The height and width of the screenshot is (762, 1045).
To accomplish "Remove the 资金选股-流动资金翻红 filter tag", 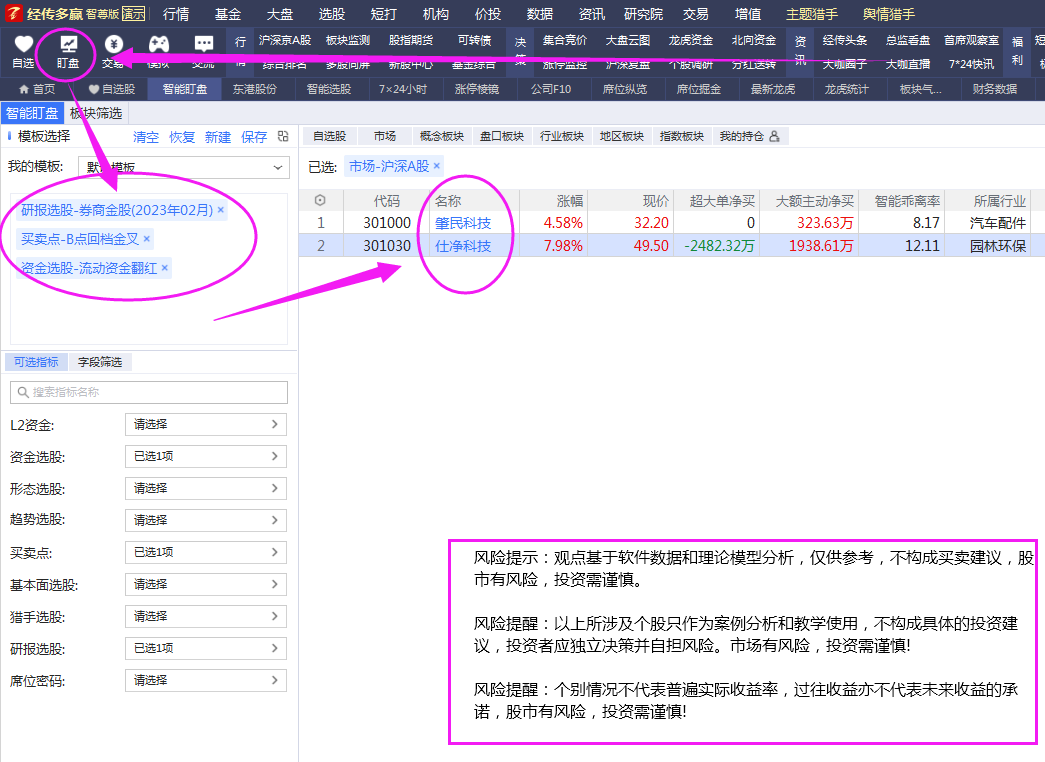I will pyautogui.click(x=165, y=268).
